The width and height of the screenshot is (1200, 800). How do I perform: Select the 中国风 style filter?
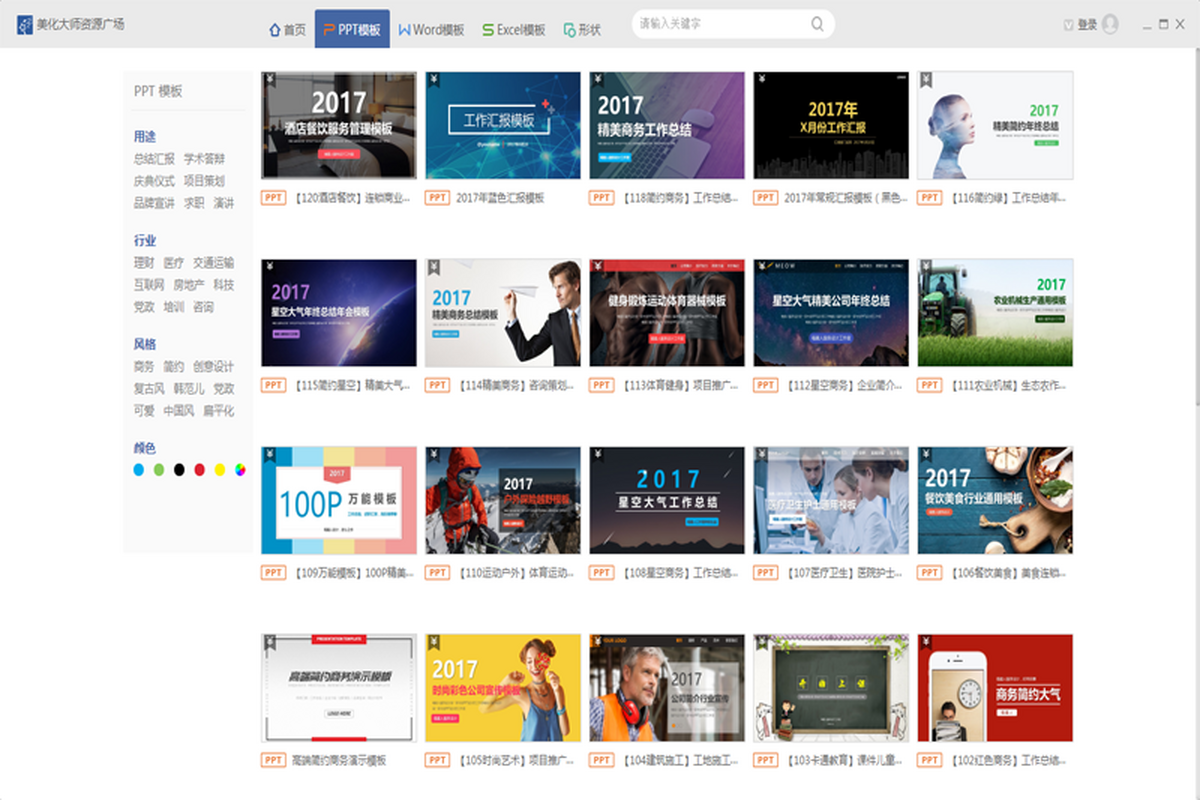[x=178, y=411]
